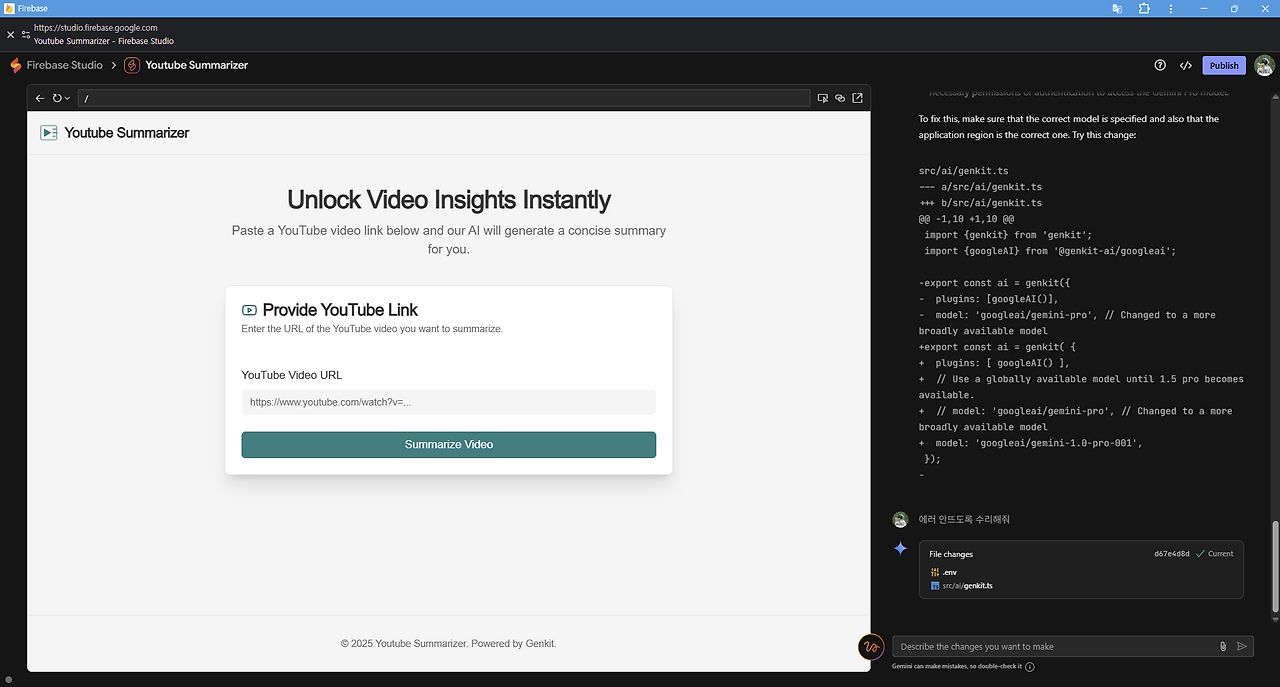
Task: Open the Gemini mistakes info icon
Action: [x=1030, y=666]
